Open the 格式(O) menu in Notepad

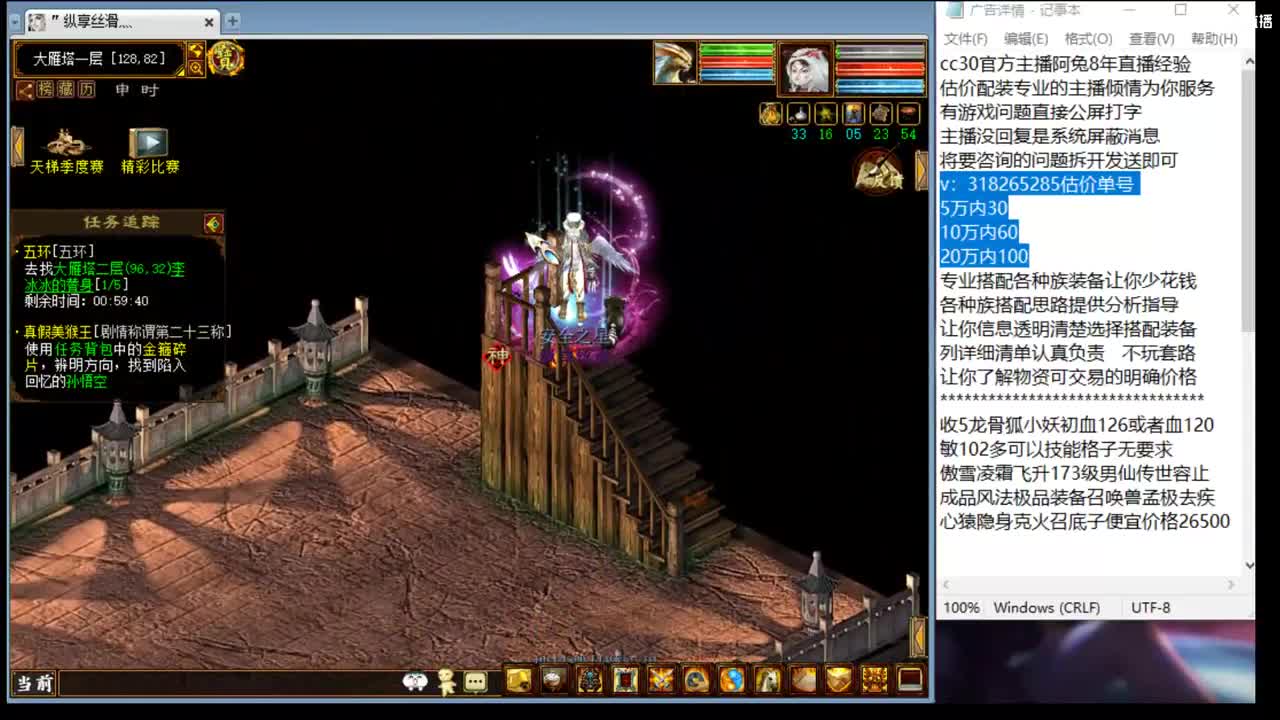click(x=1088, y=39)
